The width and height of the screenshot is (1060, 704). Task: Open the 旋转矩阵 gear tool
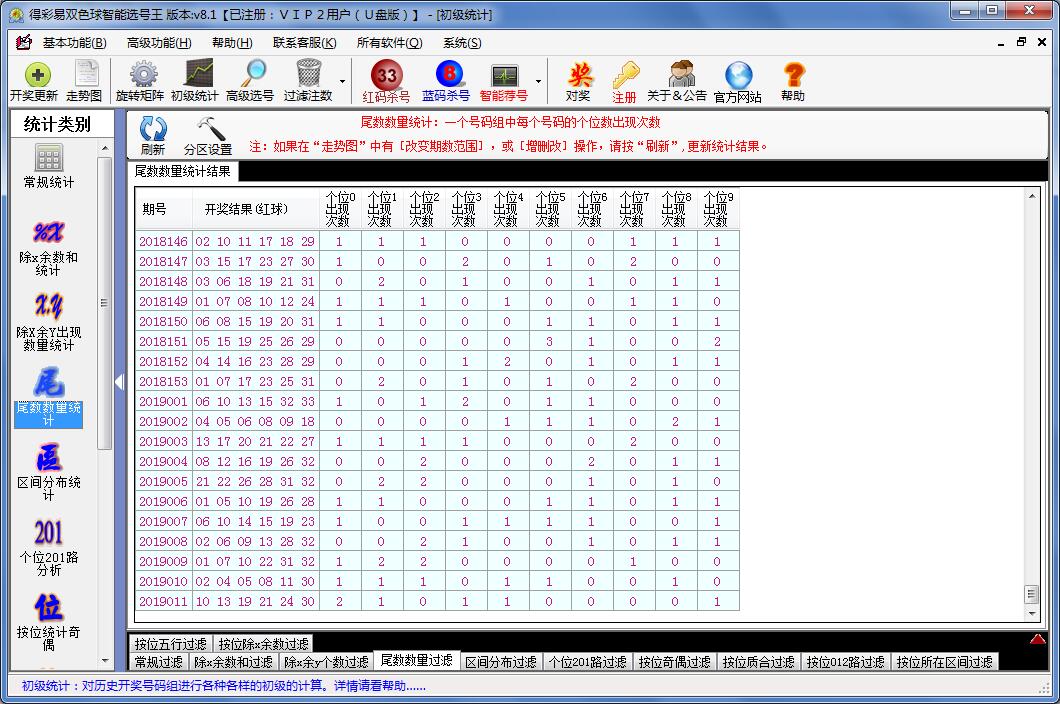click(140, 81)
